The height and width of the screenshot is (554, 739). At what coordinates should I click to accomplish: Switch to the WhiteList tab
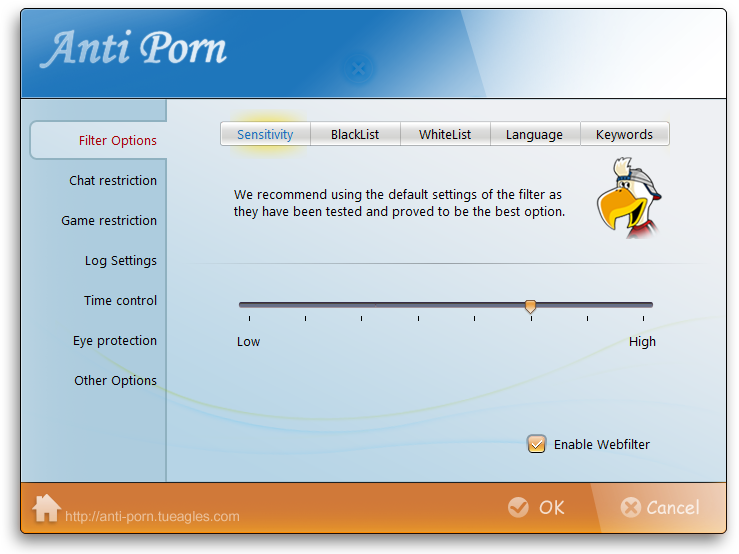coord(445,134)
